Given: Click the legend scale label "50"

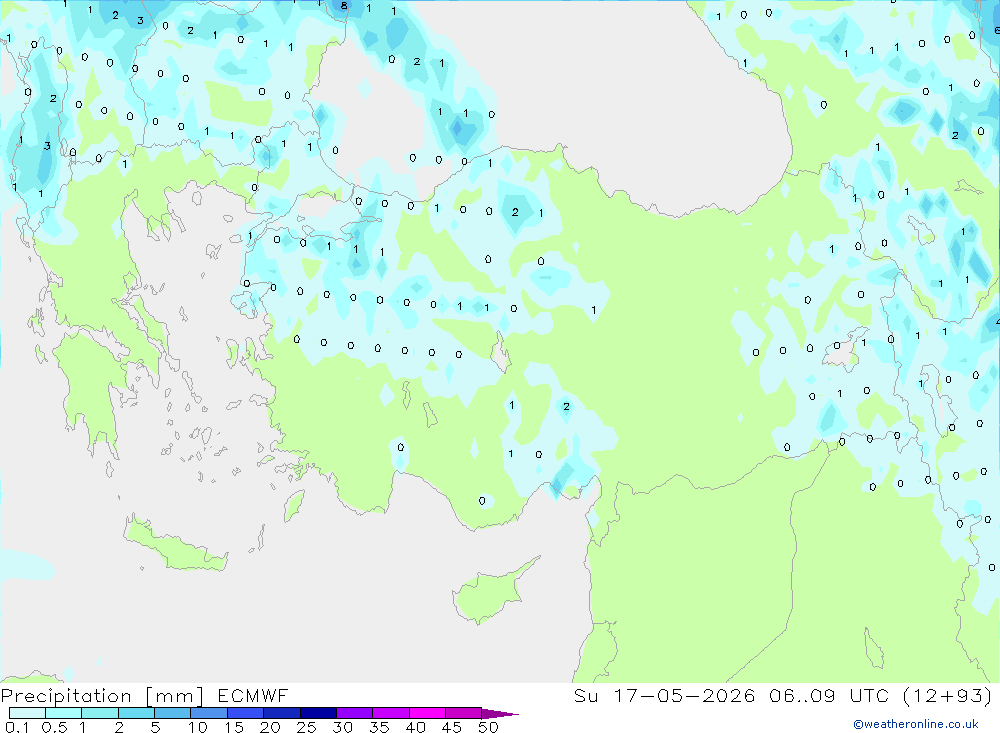Looking at the screenshot, I should 489,727.
